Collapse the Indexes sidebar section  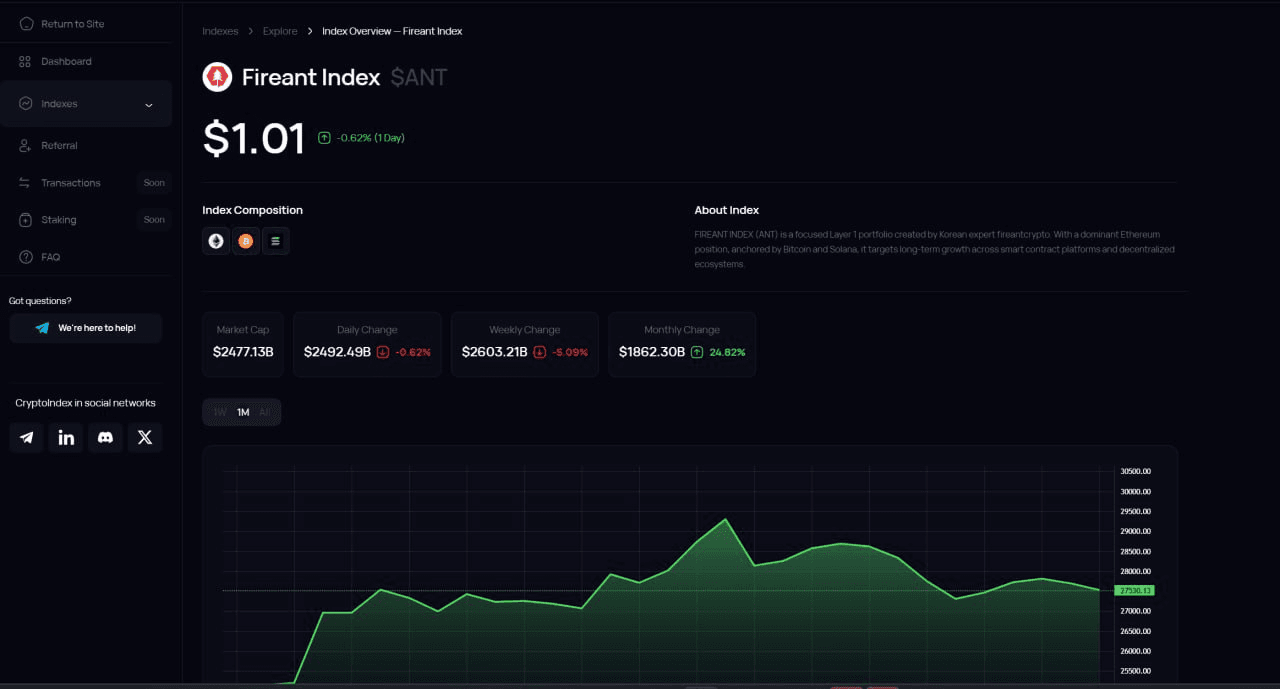click(x=148, y=103)
